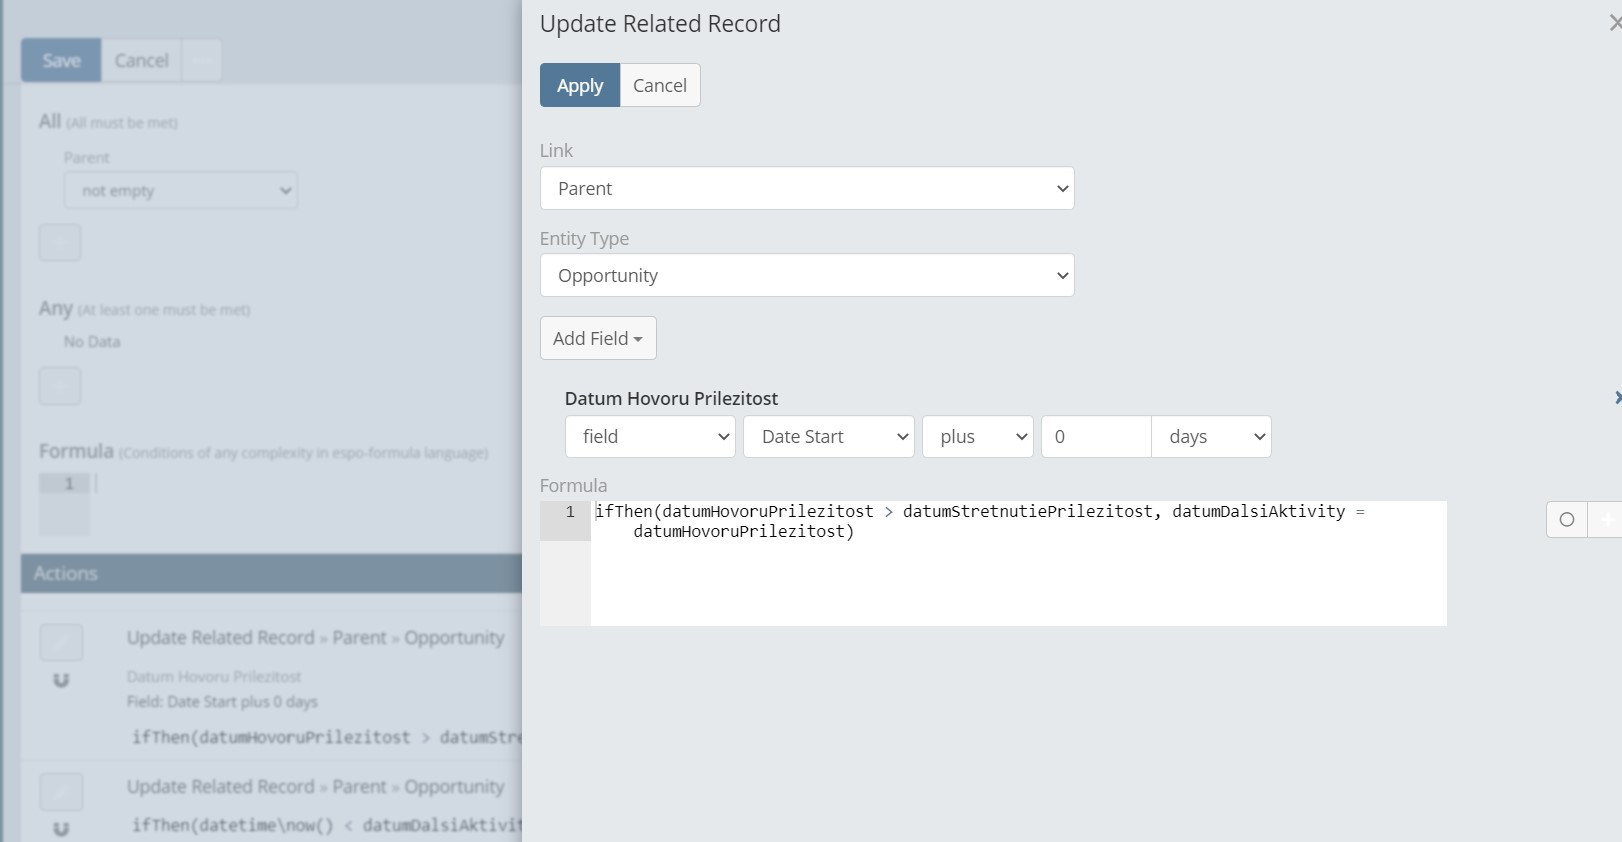
Task: Click drag handle of first action
Action: pyautogui.click(x=61, y=681)
